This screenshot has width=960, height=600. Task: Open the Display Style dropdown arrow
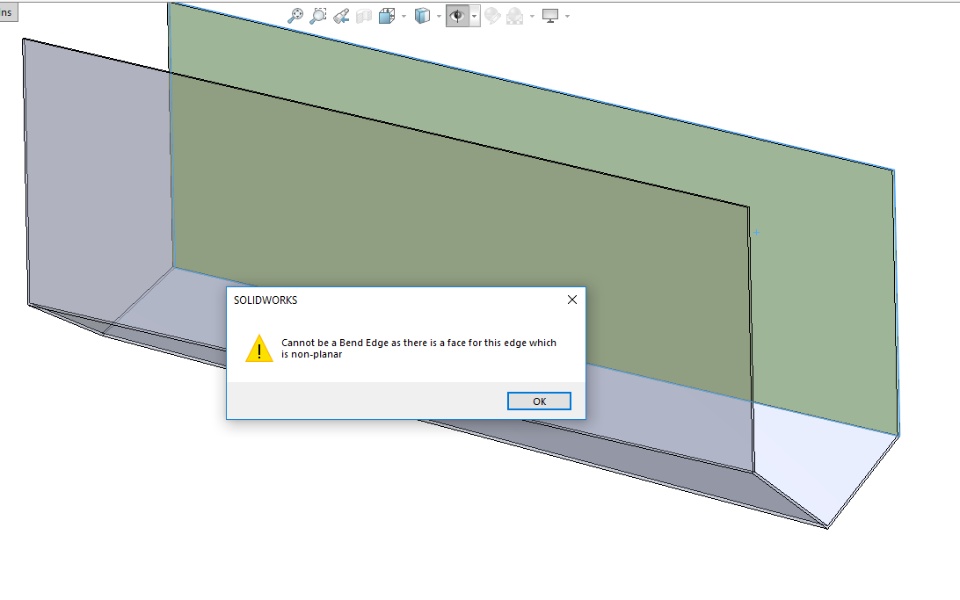[439, 16]
